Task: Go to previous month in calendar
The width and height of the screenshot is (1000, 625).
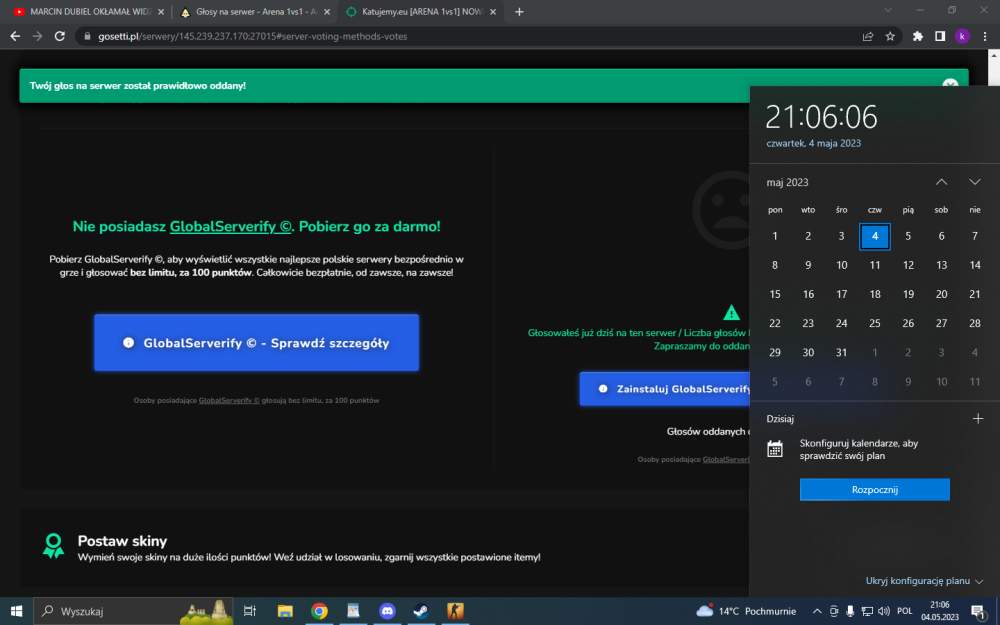Action: [x=941, y=182]
